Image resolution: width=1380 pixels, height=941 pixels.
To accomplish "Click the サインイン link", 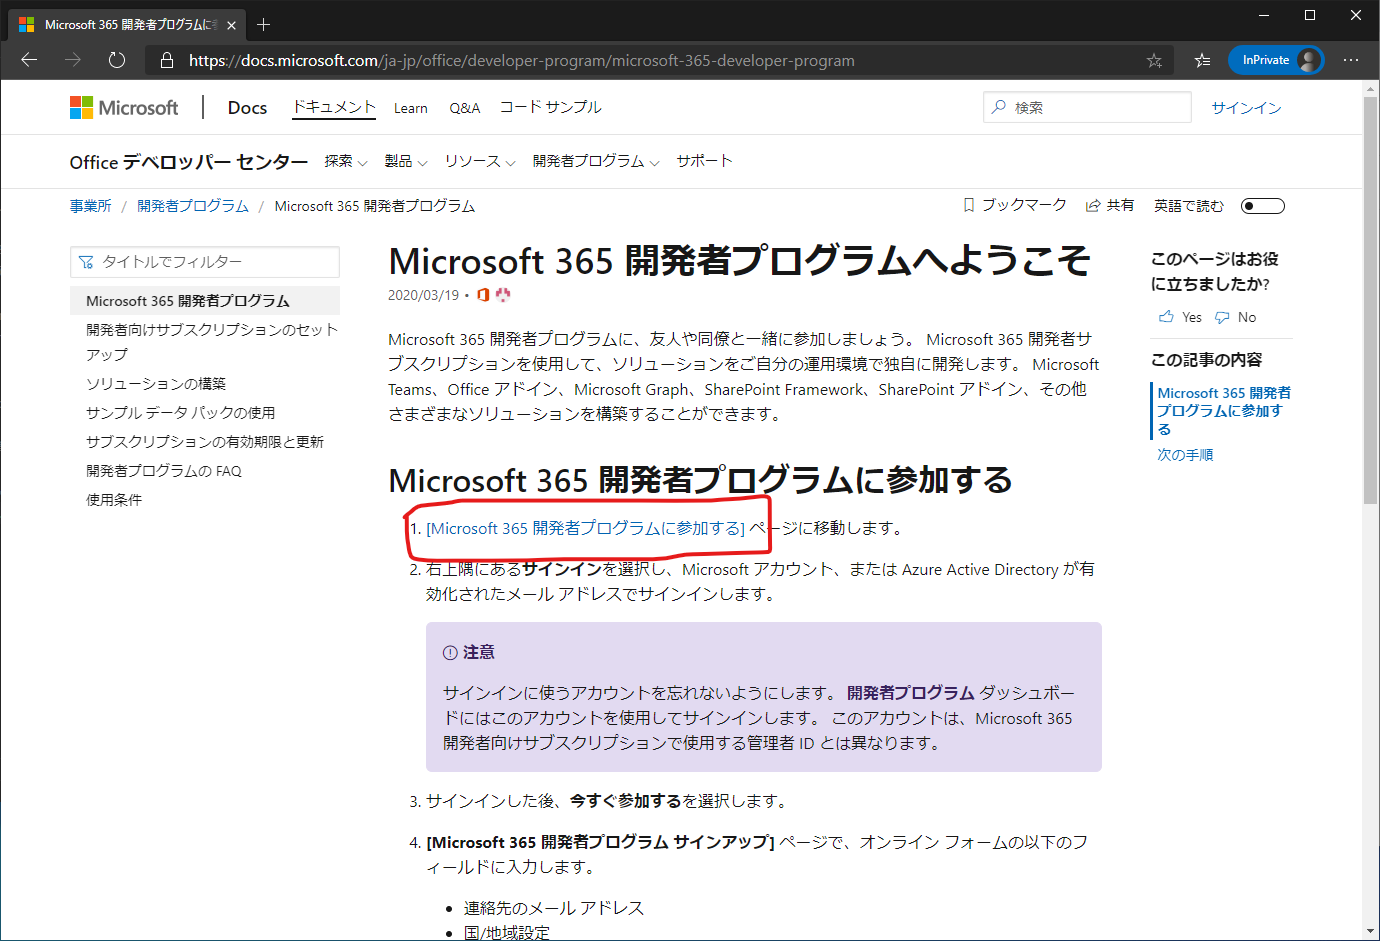I will (1246, 108).
